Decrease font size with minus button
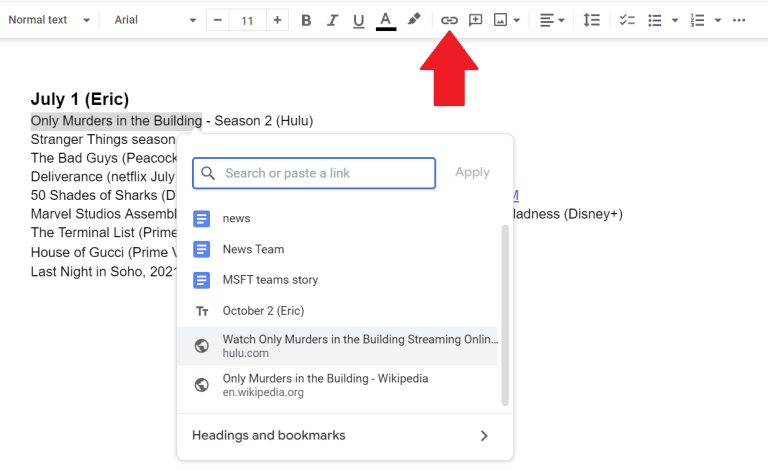Image resolution: width=768 pixels, height=470 pixels. pyautogui.click(x=218, y=20)
